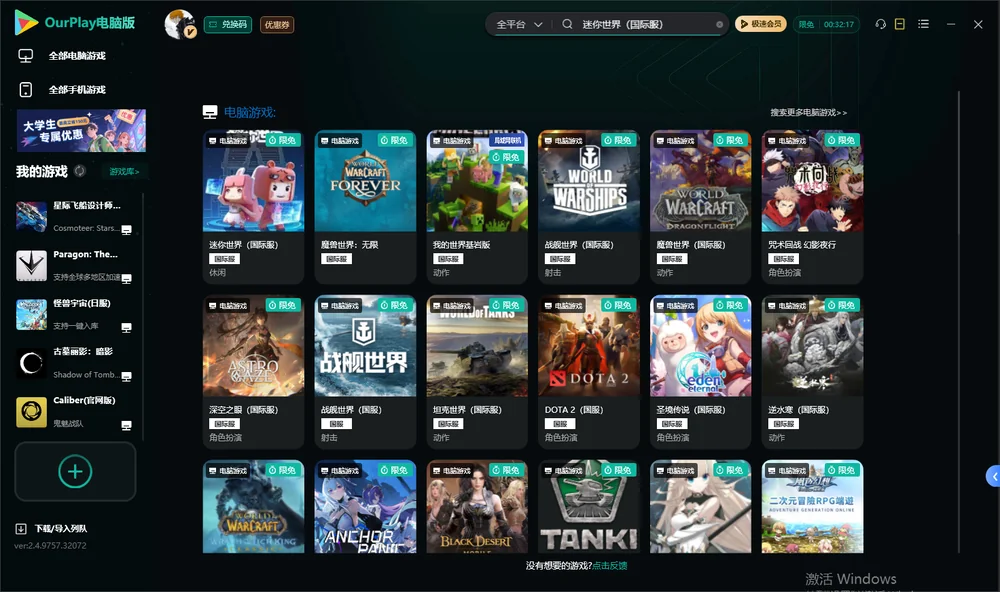Click the 点击反馈 feedback link
Viewport: 1000px width, 592px height.
[610, 565]
